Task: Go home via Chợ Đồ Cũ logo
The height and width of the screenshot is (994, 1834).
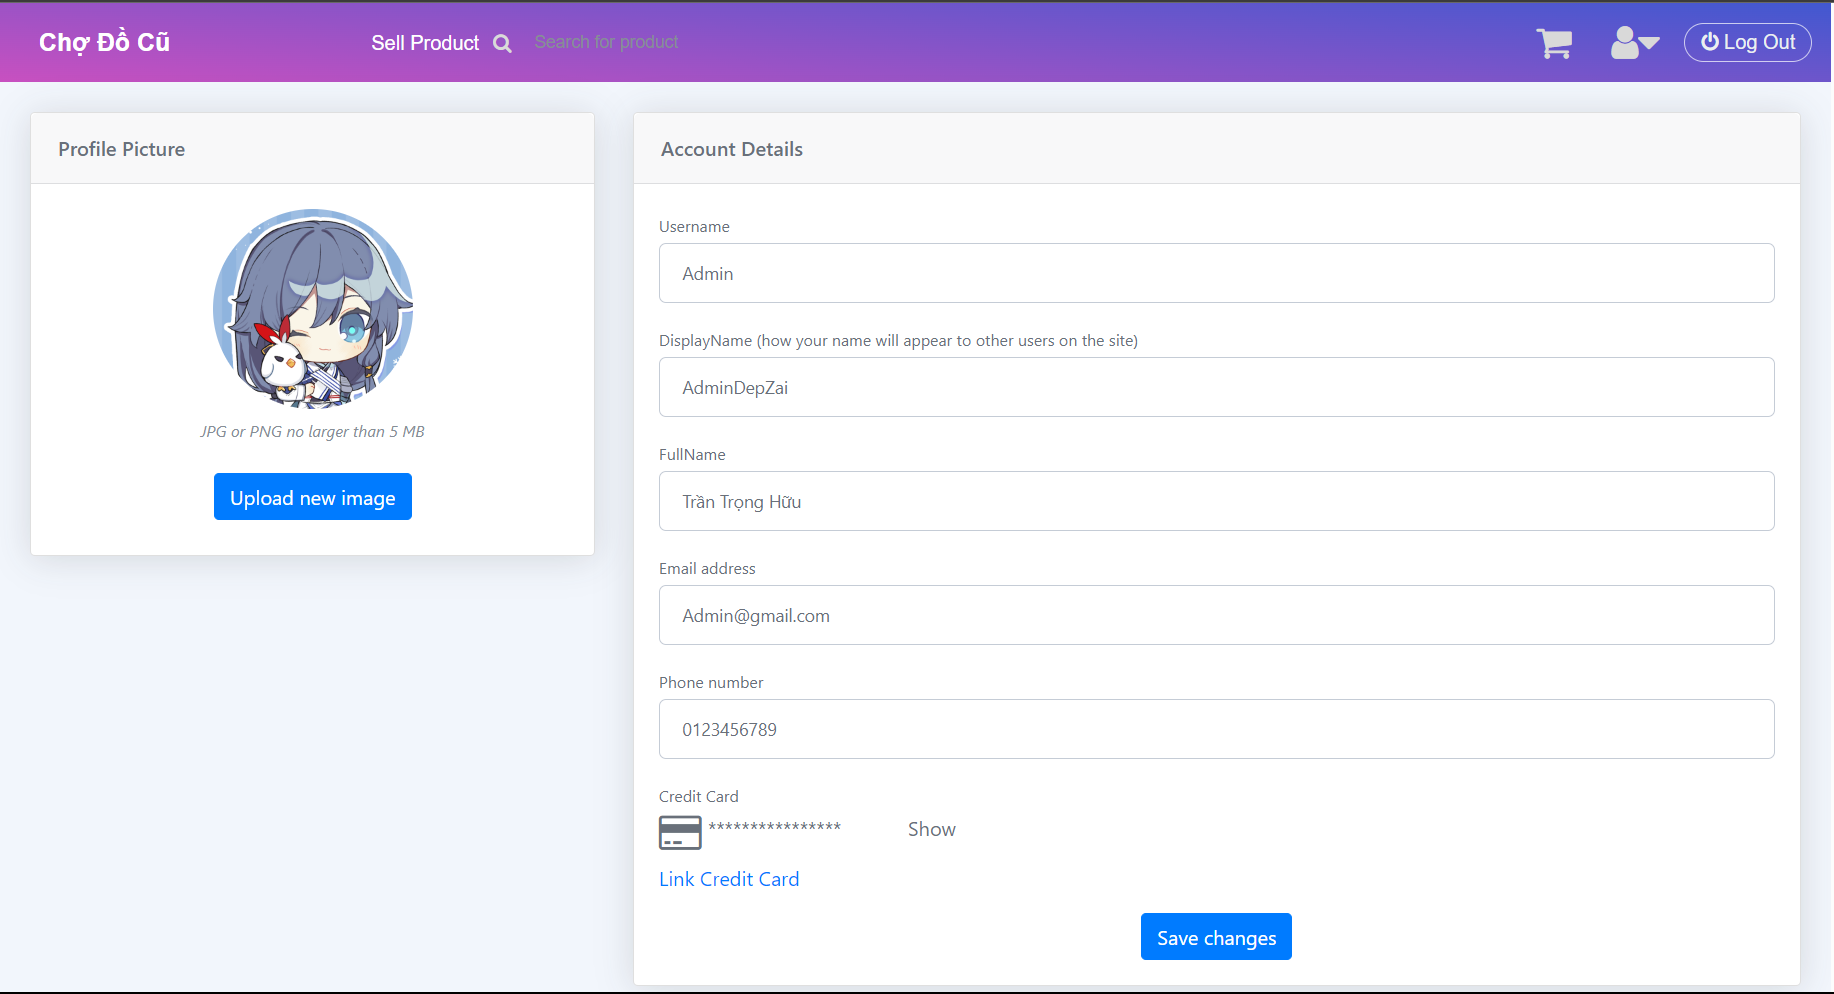Action: tap(104, 41)
